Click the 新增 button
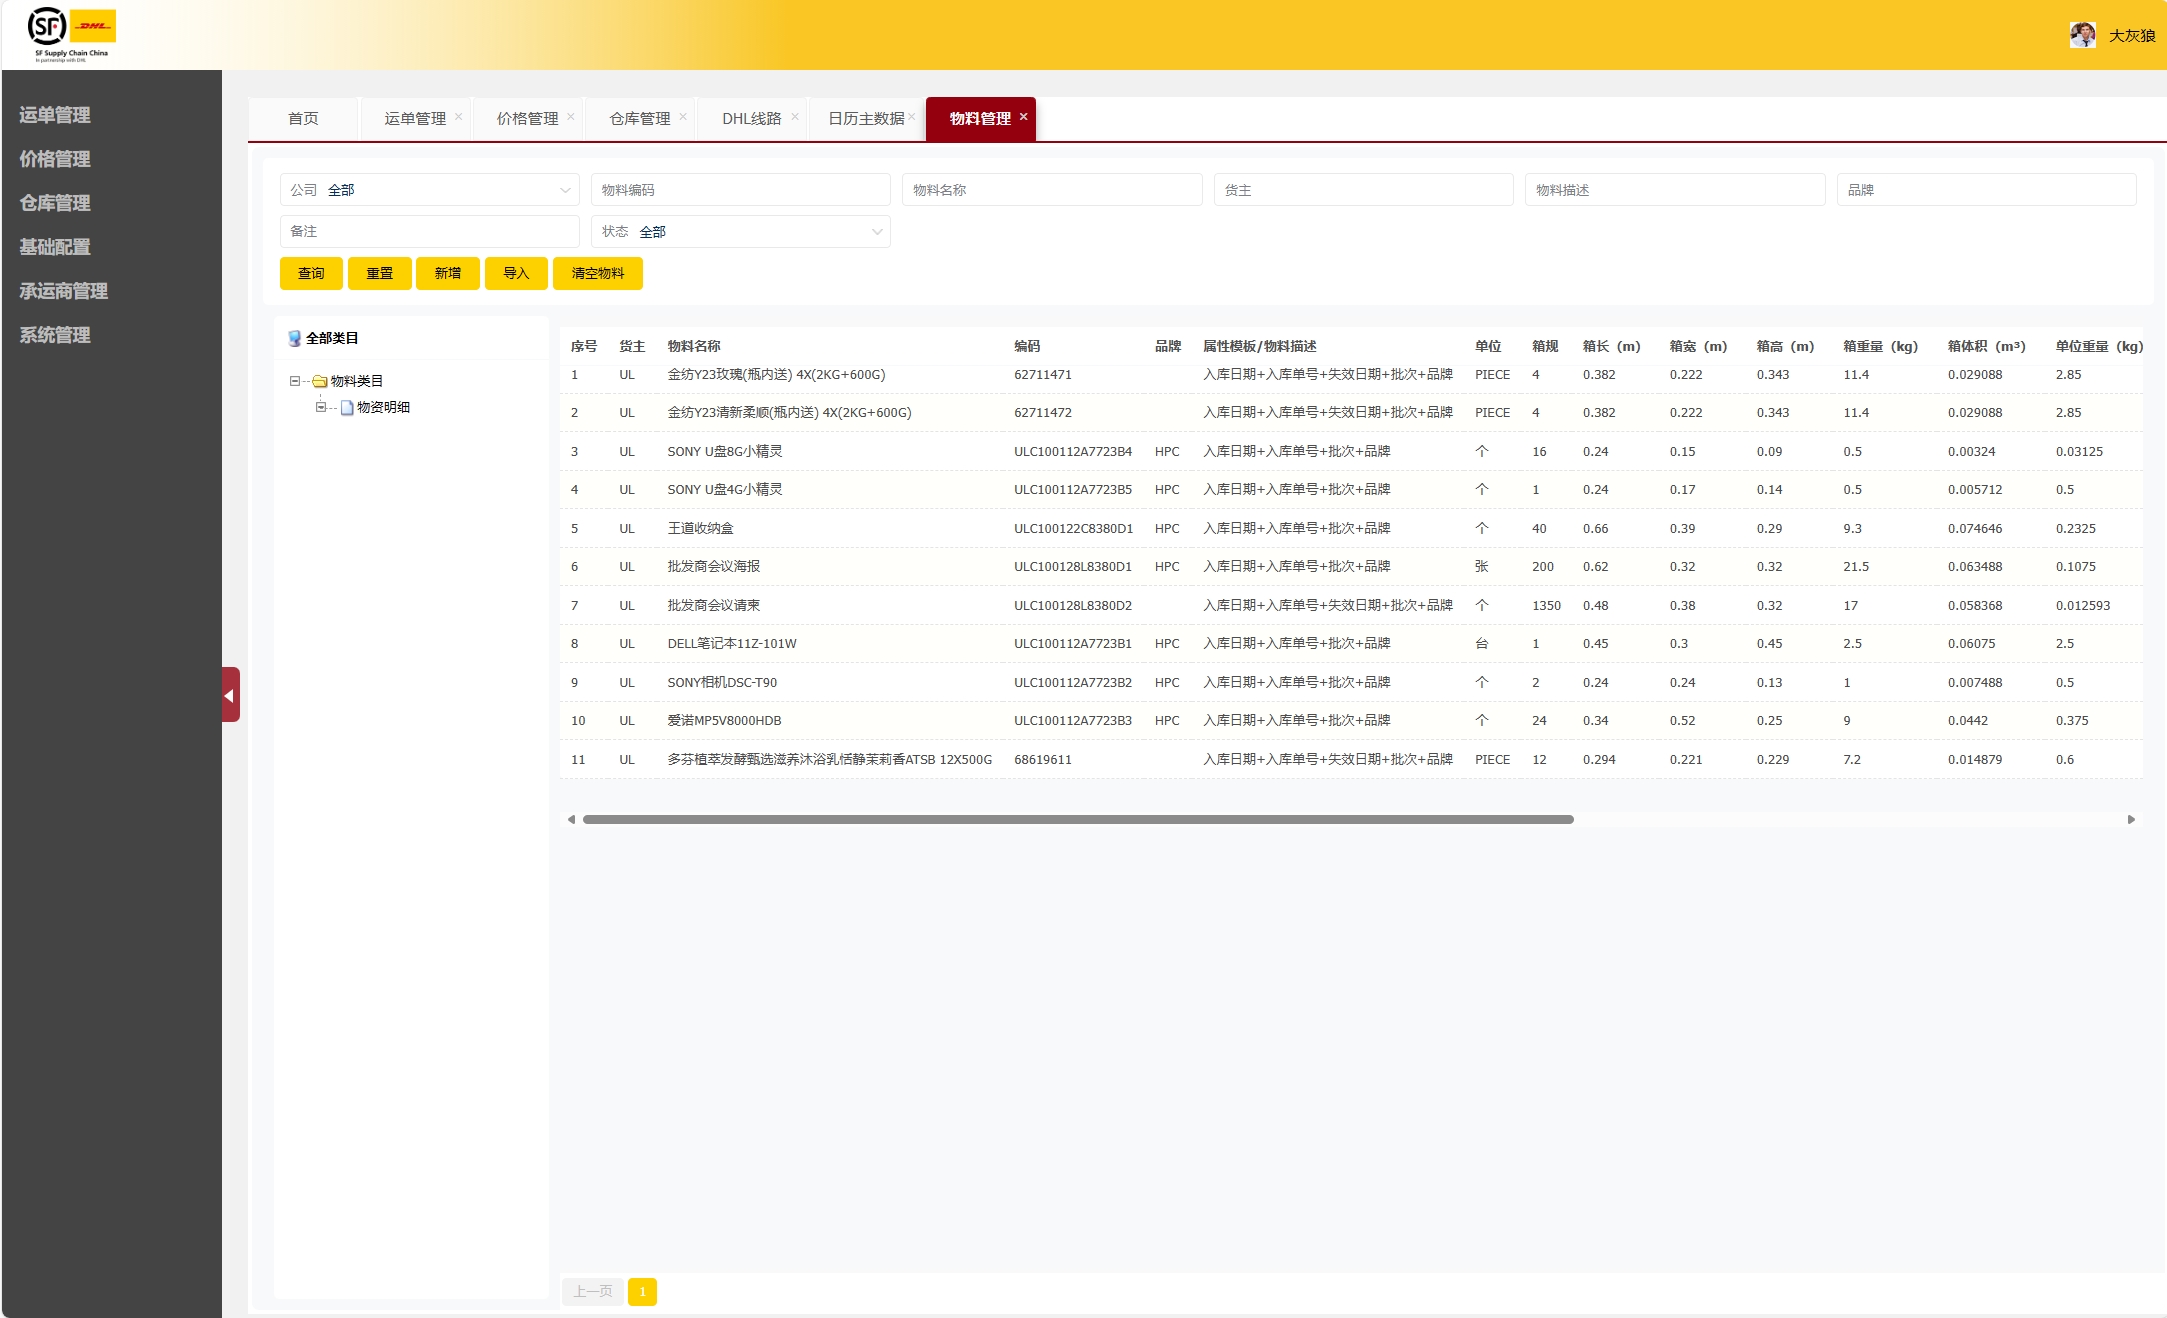This screenshot has height=1318, width=2167. [448, 273]
